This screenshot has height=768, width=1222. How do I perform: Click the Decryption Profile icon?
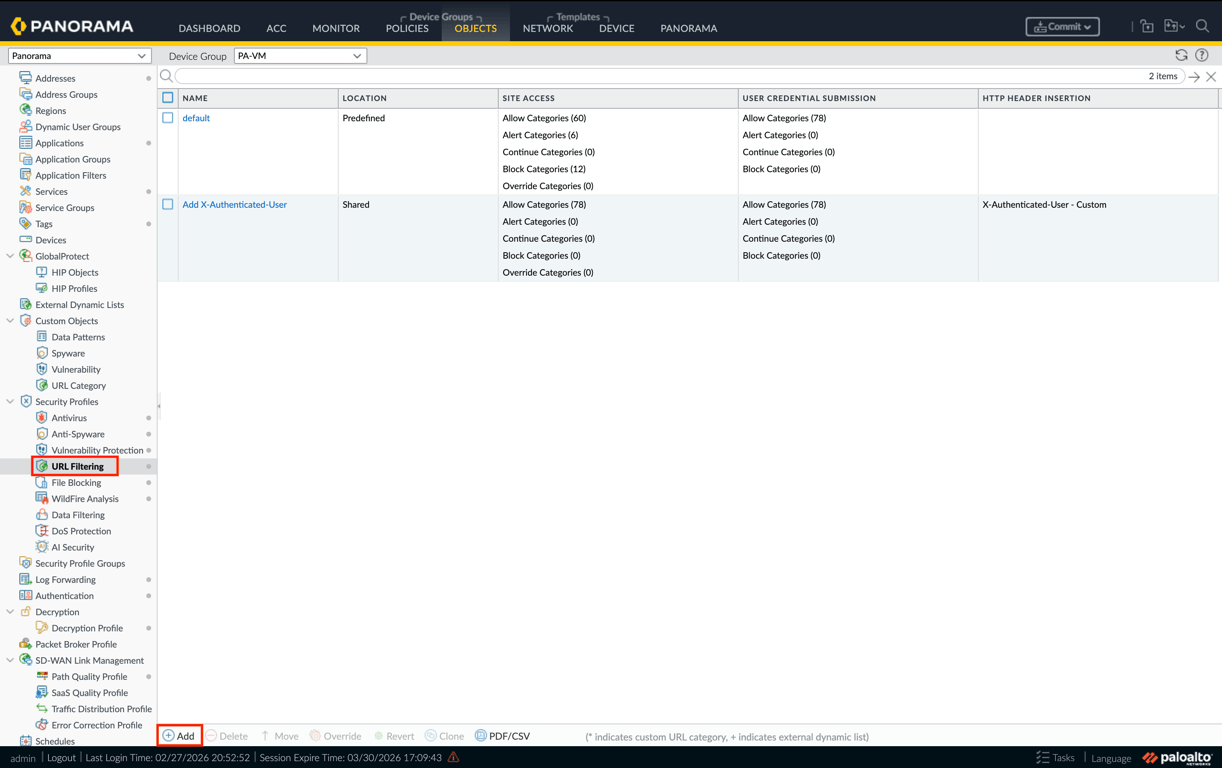click(41, 628)
